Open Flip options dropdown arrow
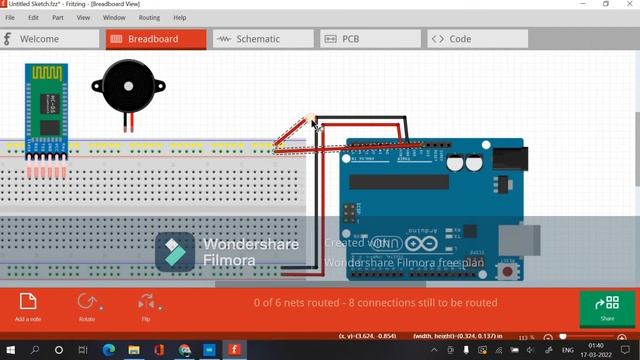The width and height of the screenshot is (640, 360). click(x=160, y=308)
